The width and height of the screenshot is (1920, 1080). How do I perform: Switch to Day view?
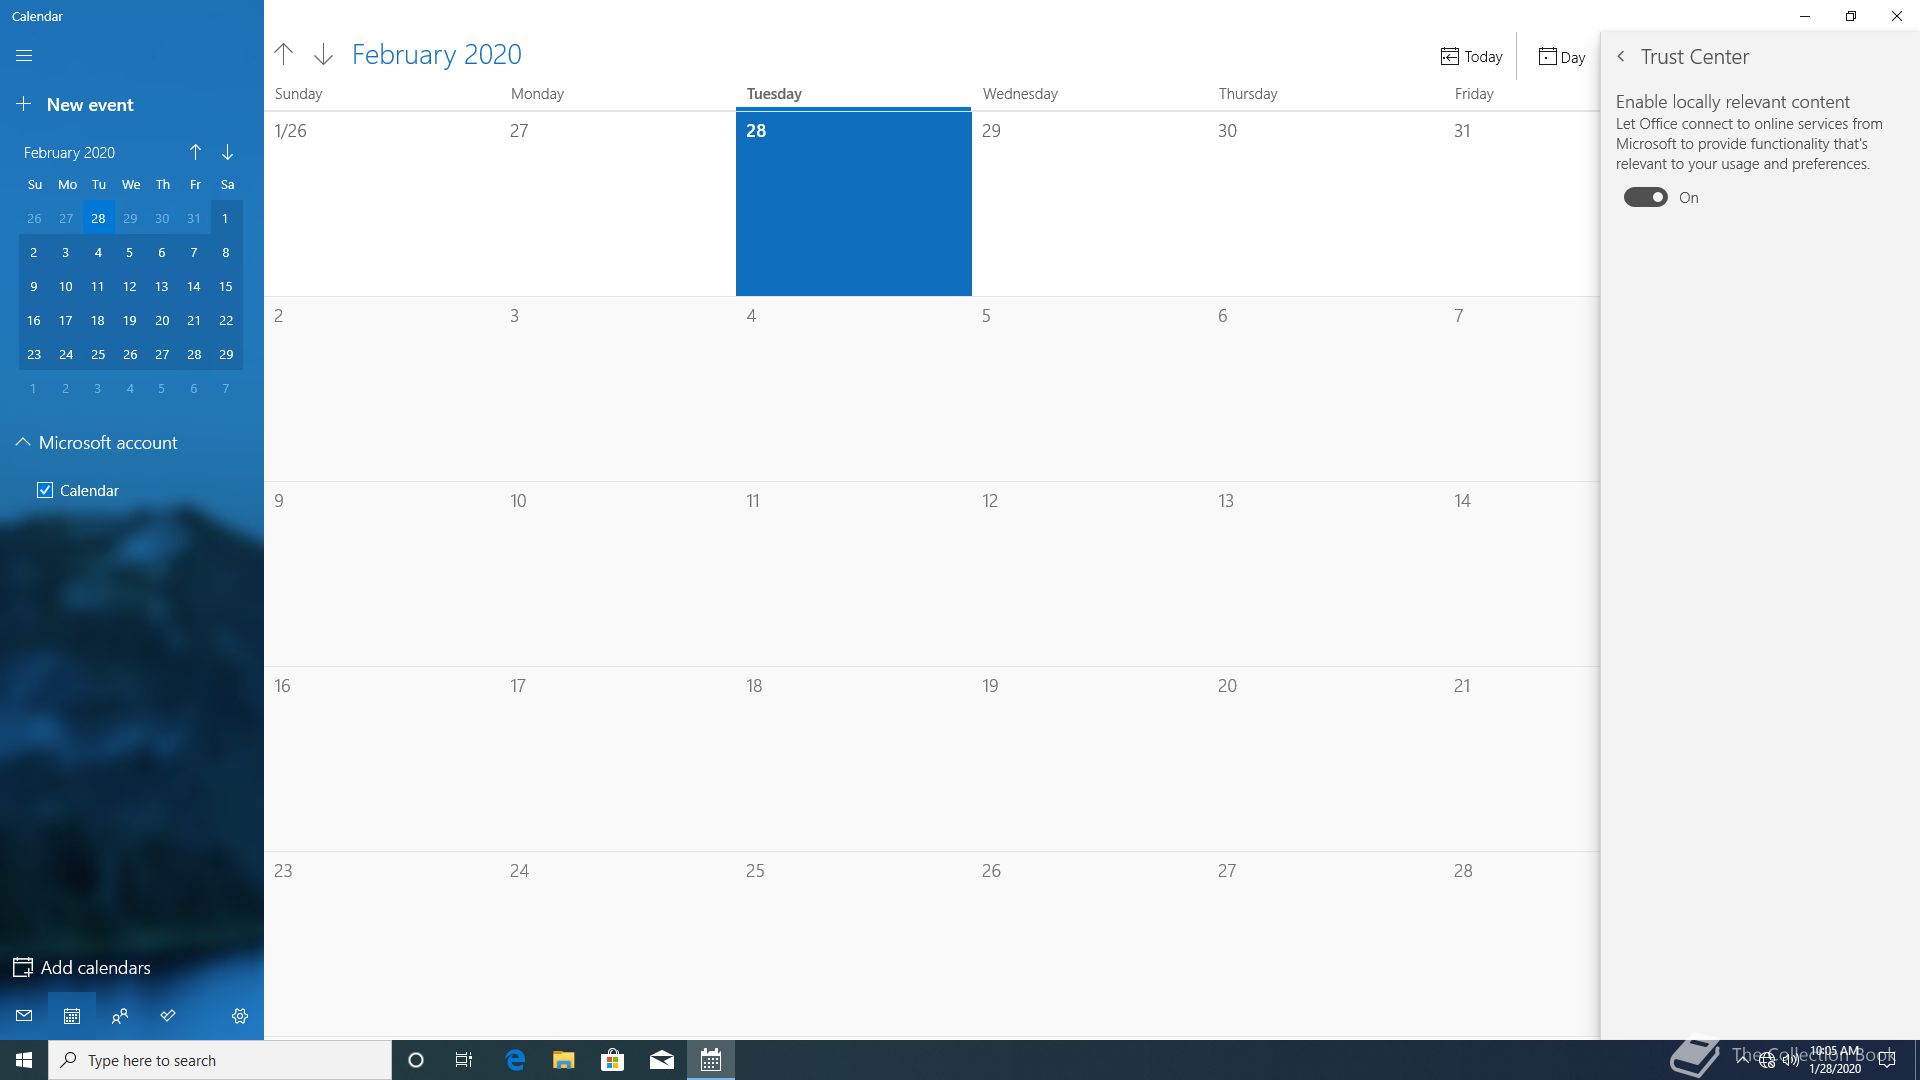1561,57
